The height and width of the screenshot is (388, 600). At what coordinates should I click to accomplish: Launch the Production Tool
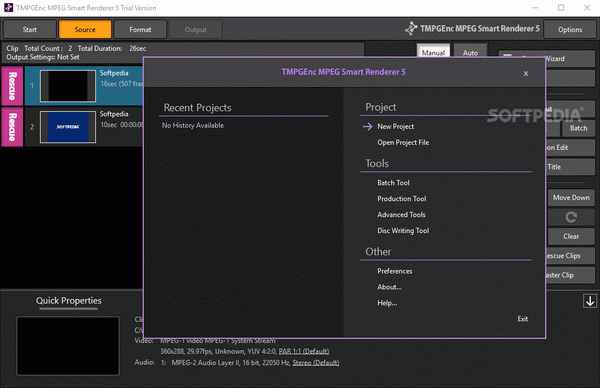[401, 199]
